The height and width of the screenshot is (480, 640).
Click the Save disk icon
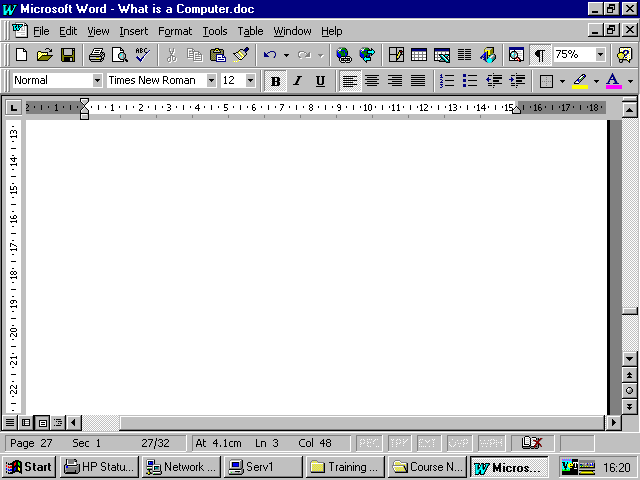click(x=68, y=55)
